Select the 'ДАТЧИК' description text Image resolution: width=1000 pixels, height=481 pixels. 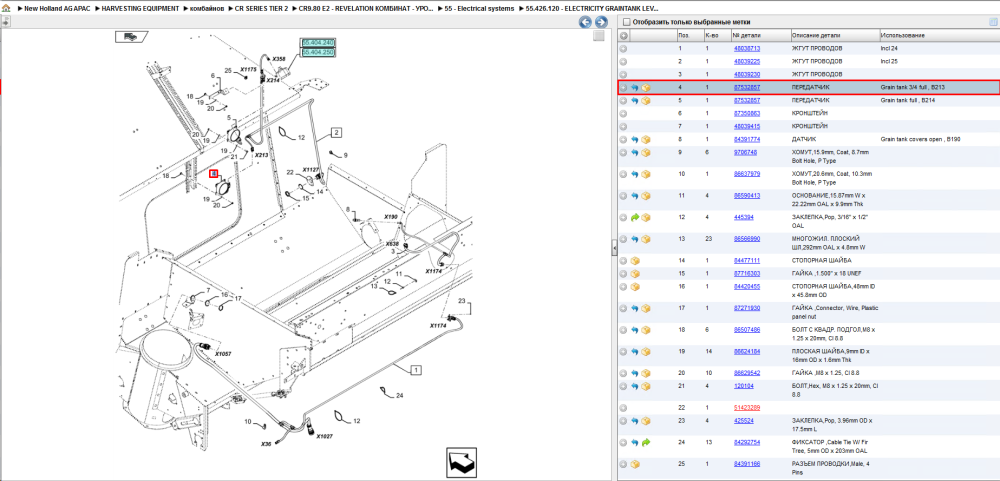click(x=804, y=139)
